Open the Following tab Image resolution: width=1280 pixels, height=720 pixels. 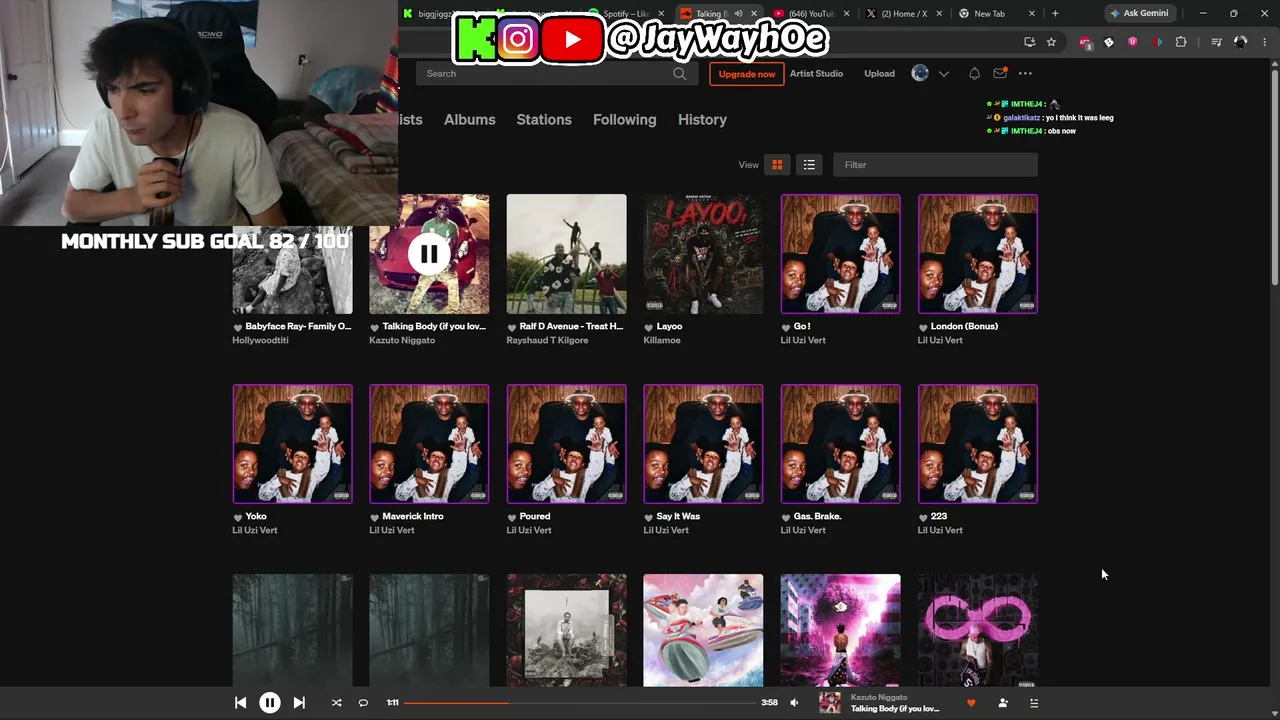[x=625, y=119]
